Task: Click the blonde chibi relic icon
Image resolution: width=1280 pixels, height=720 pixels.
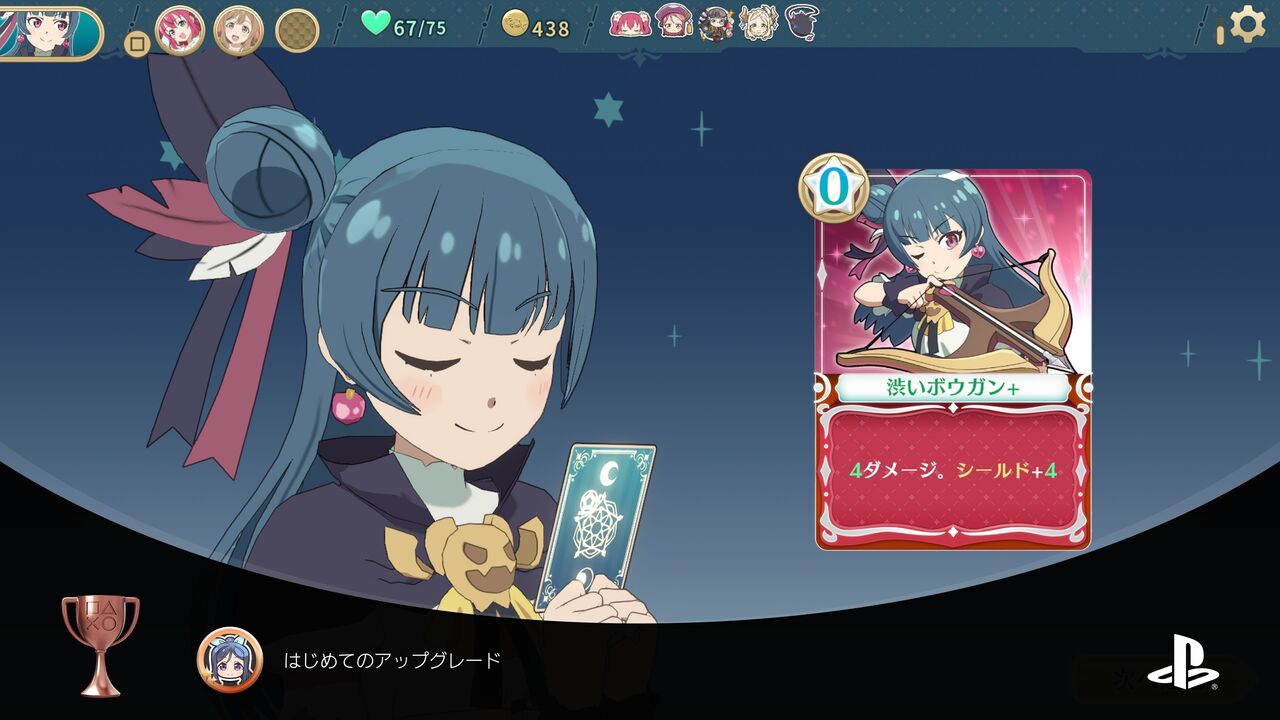Action: pyautogui.click(x=759, y=22)
